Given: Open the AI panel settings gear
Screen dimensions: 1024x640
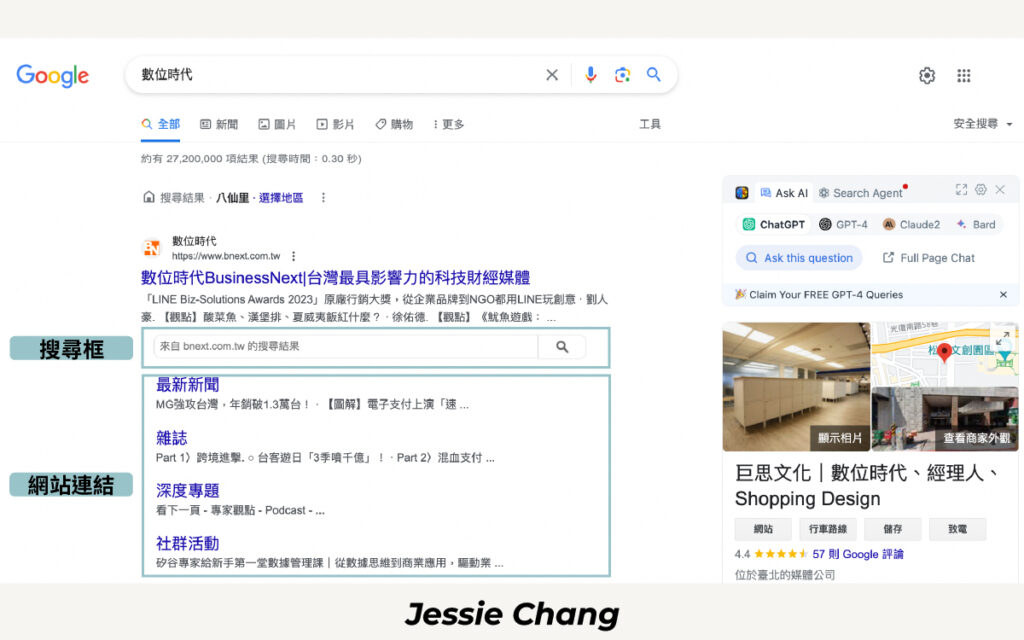Looking at the screenshot, I should pos(981,189).
